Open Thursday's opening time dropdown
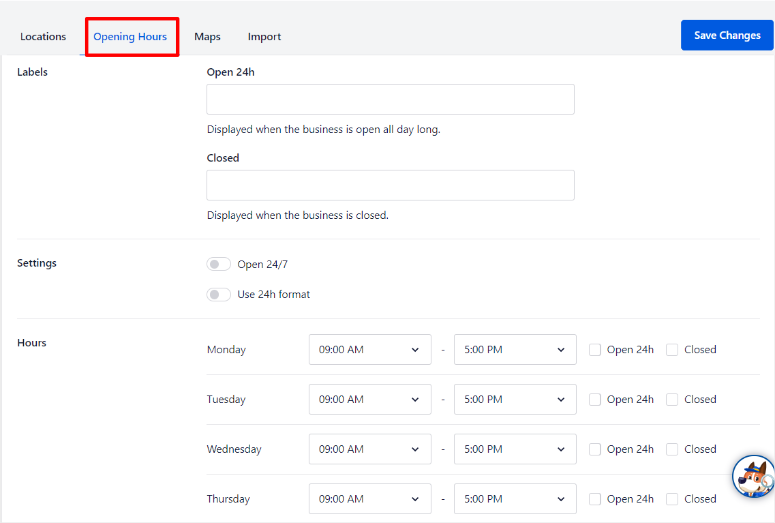Image resolution: width=775 pixels, height=523 pixels. click(x=370, y=499)
